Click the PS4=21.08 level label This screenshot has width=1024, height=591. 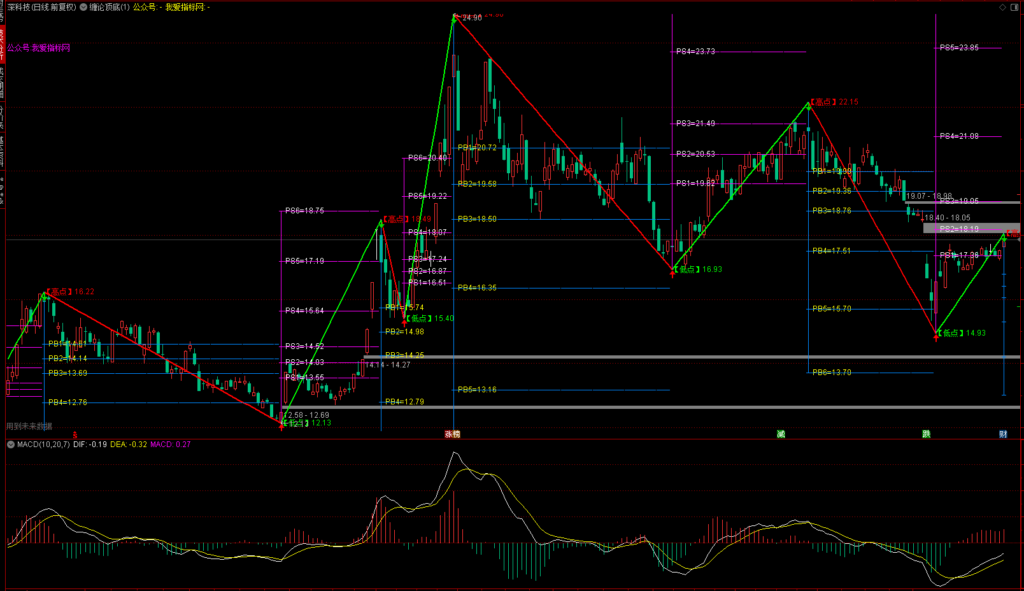tap(959, 136)
